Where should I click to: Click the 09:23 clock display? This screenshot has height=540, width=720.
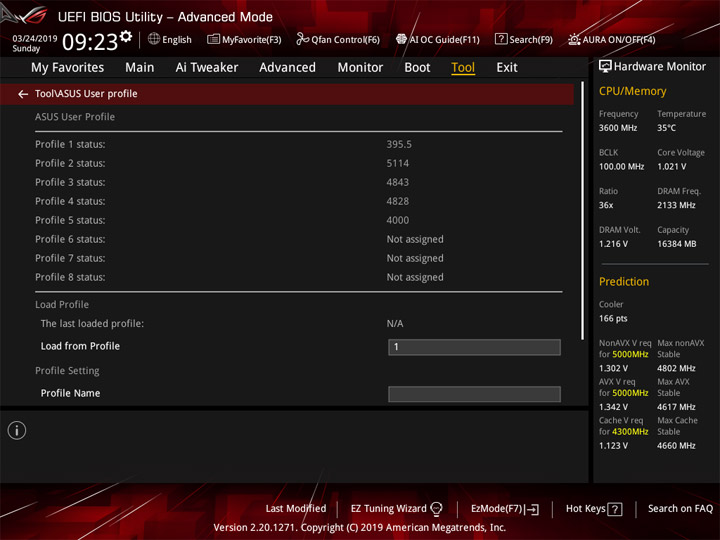tap(90, 42)
